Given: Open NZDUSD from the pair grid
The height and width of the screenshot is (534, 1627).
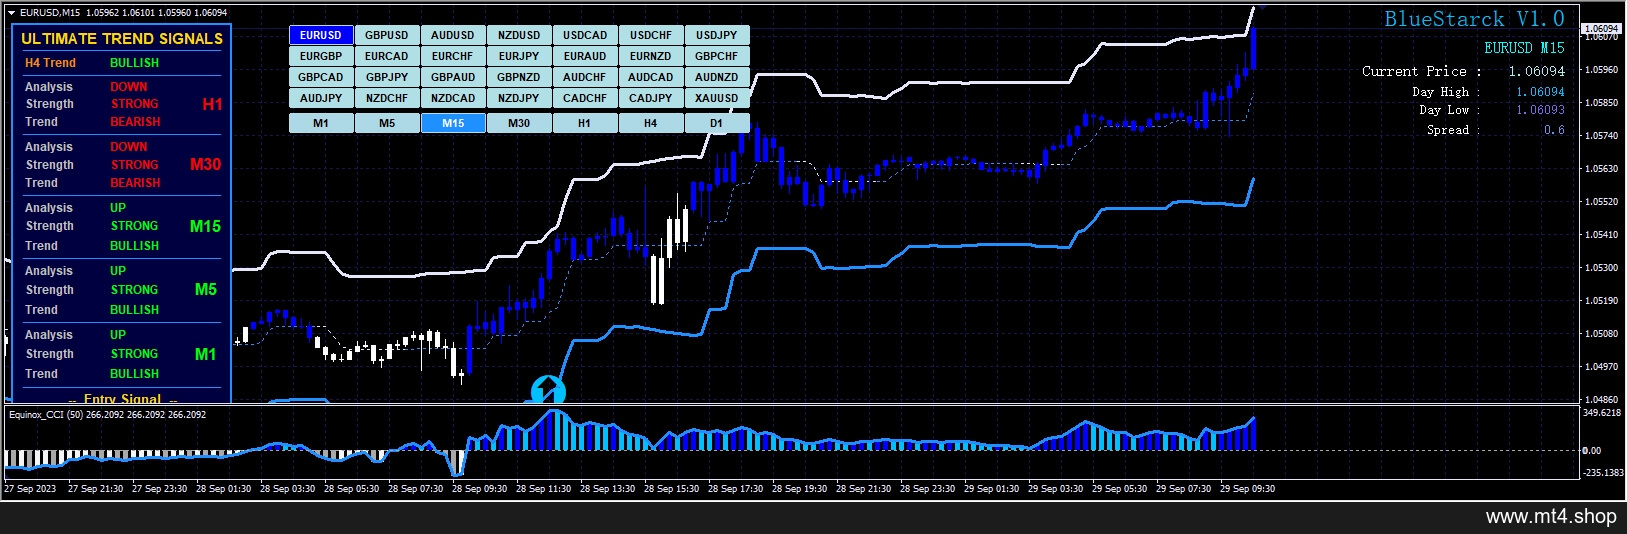Looking at the screenshot, I should pyautogui.click(x=519, y=35).
